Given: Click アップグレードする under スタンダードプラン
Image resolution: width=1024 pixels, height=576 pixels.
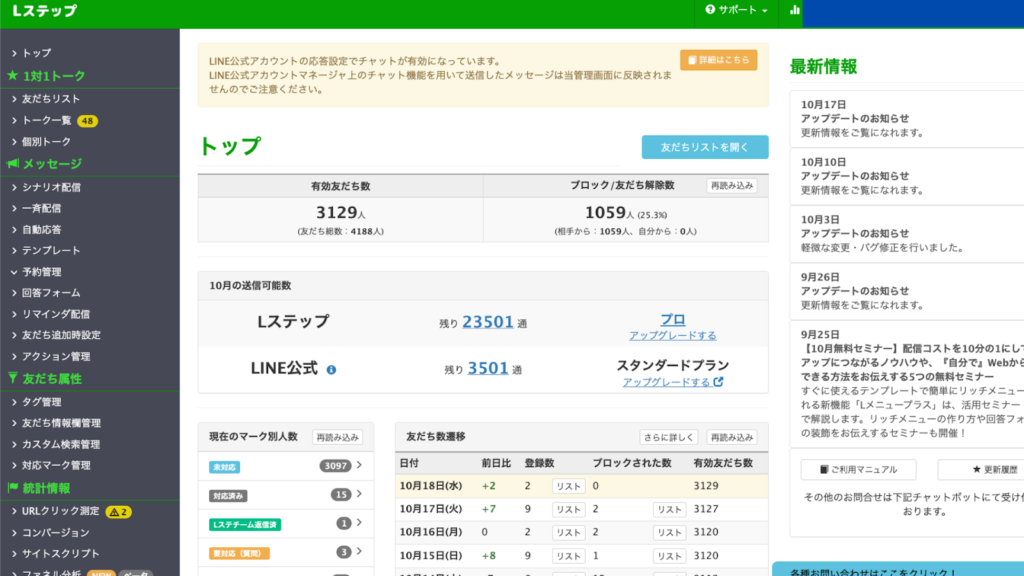Looking at the screenshot, I should pos(666,382).
